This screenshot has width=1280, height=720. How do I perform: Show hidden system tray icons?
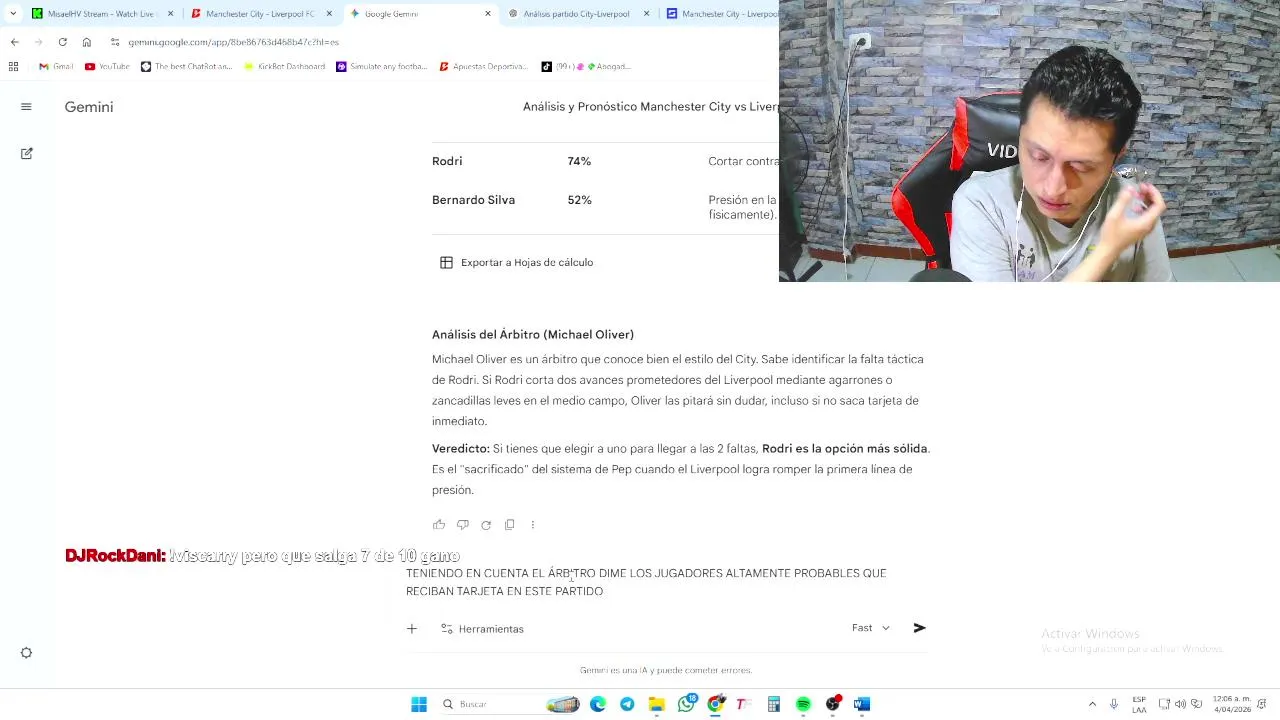1092,704
